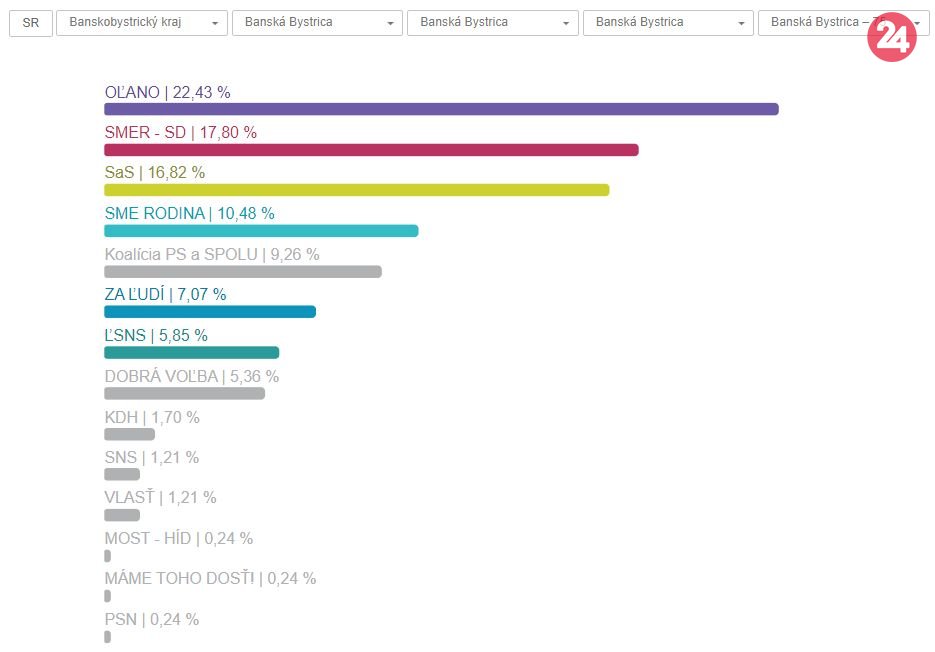Click the gray KDH result bar
This screenshot has width=935, height=652.
[129, 434]
